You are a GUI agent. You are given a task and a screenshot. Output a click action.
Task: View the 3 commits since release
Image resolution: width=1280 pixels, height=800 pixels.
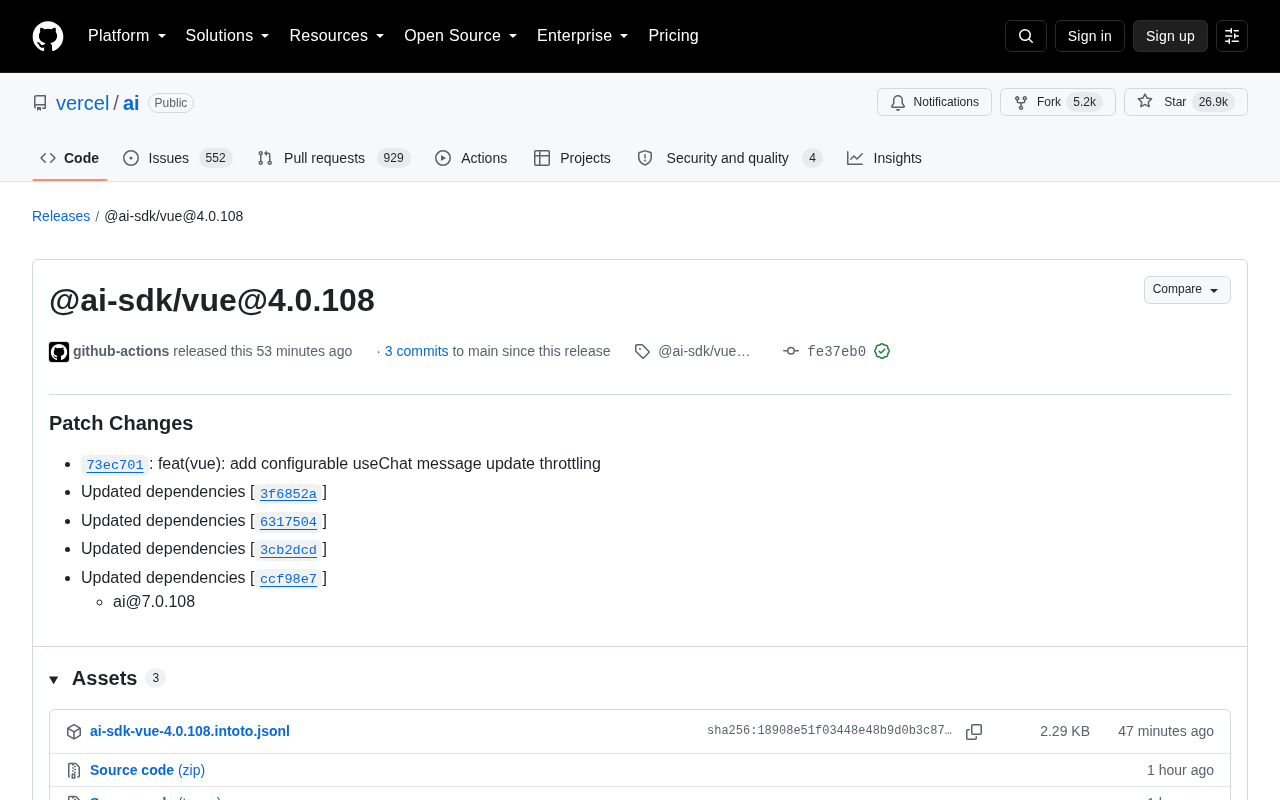click(x=417, y=351)
